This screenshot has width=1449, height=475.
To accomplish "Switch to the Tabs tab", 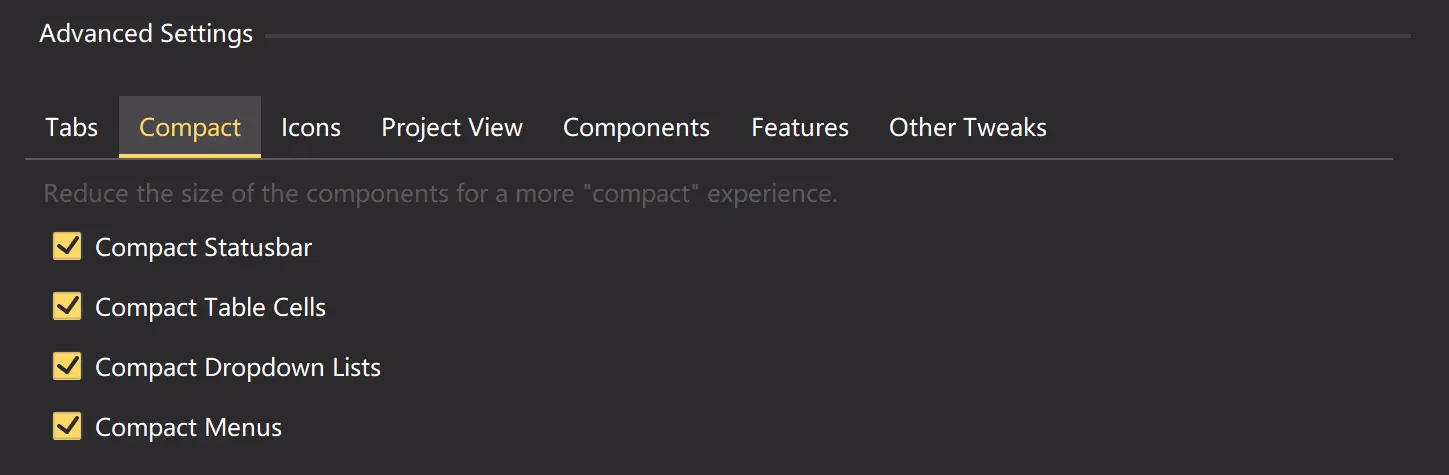I will 72,128.
